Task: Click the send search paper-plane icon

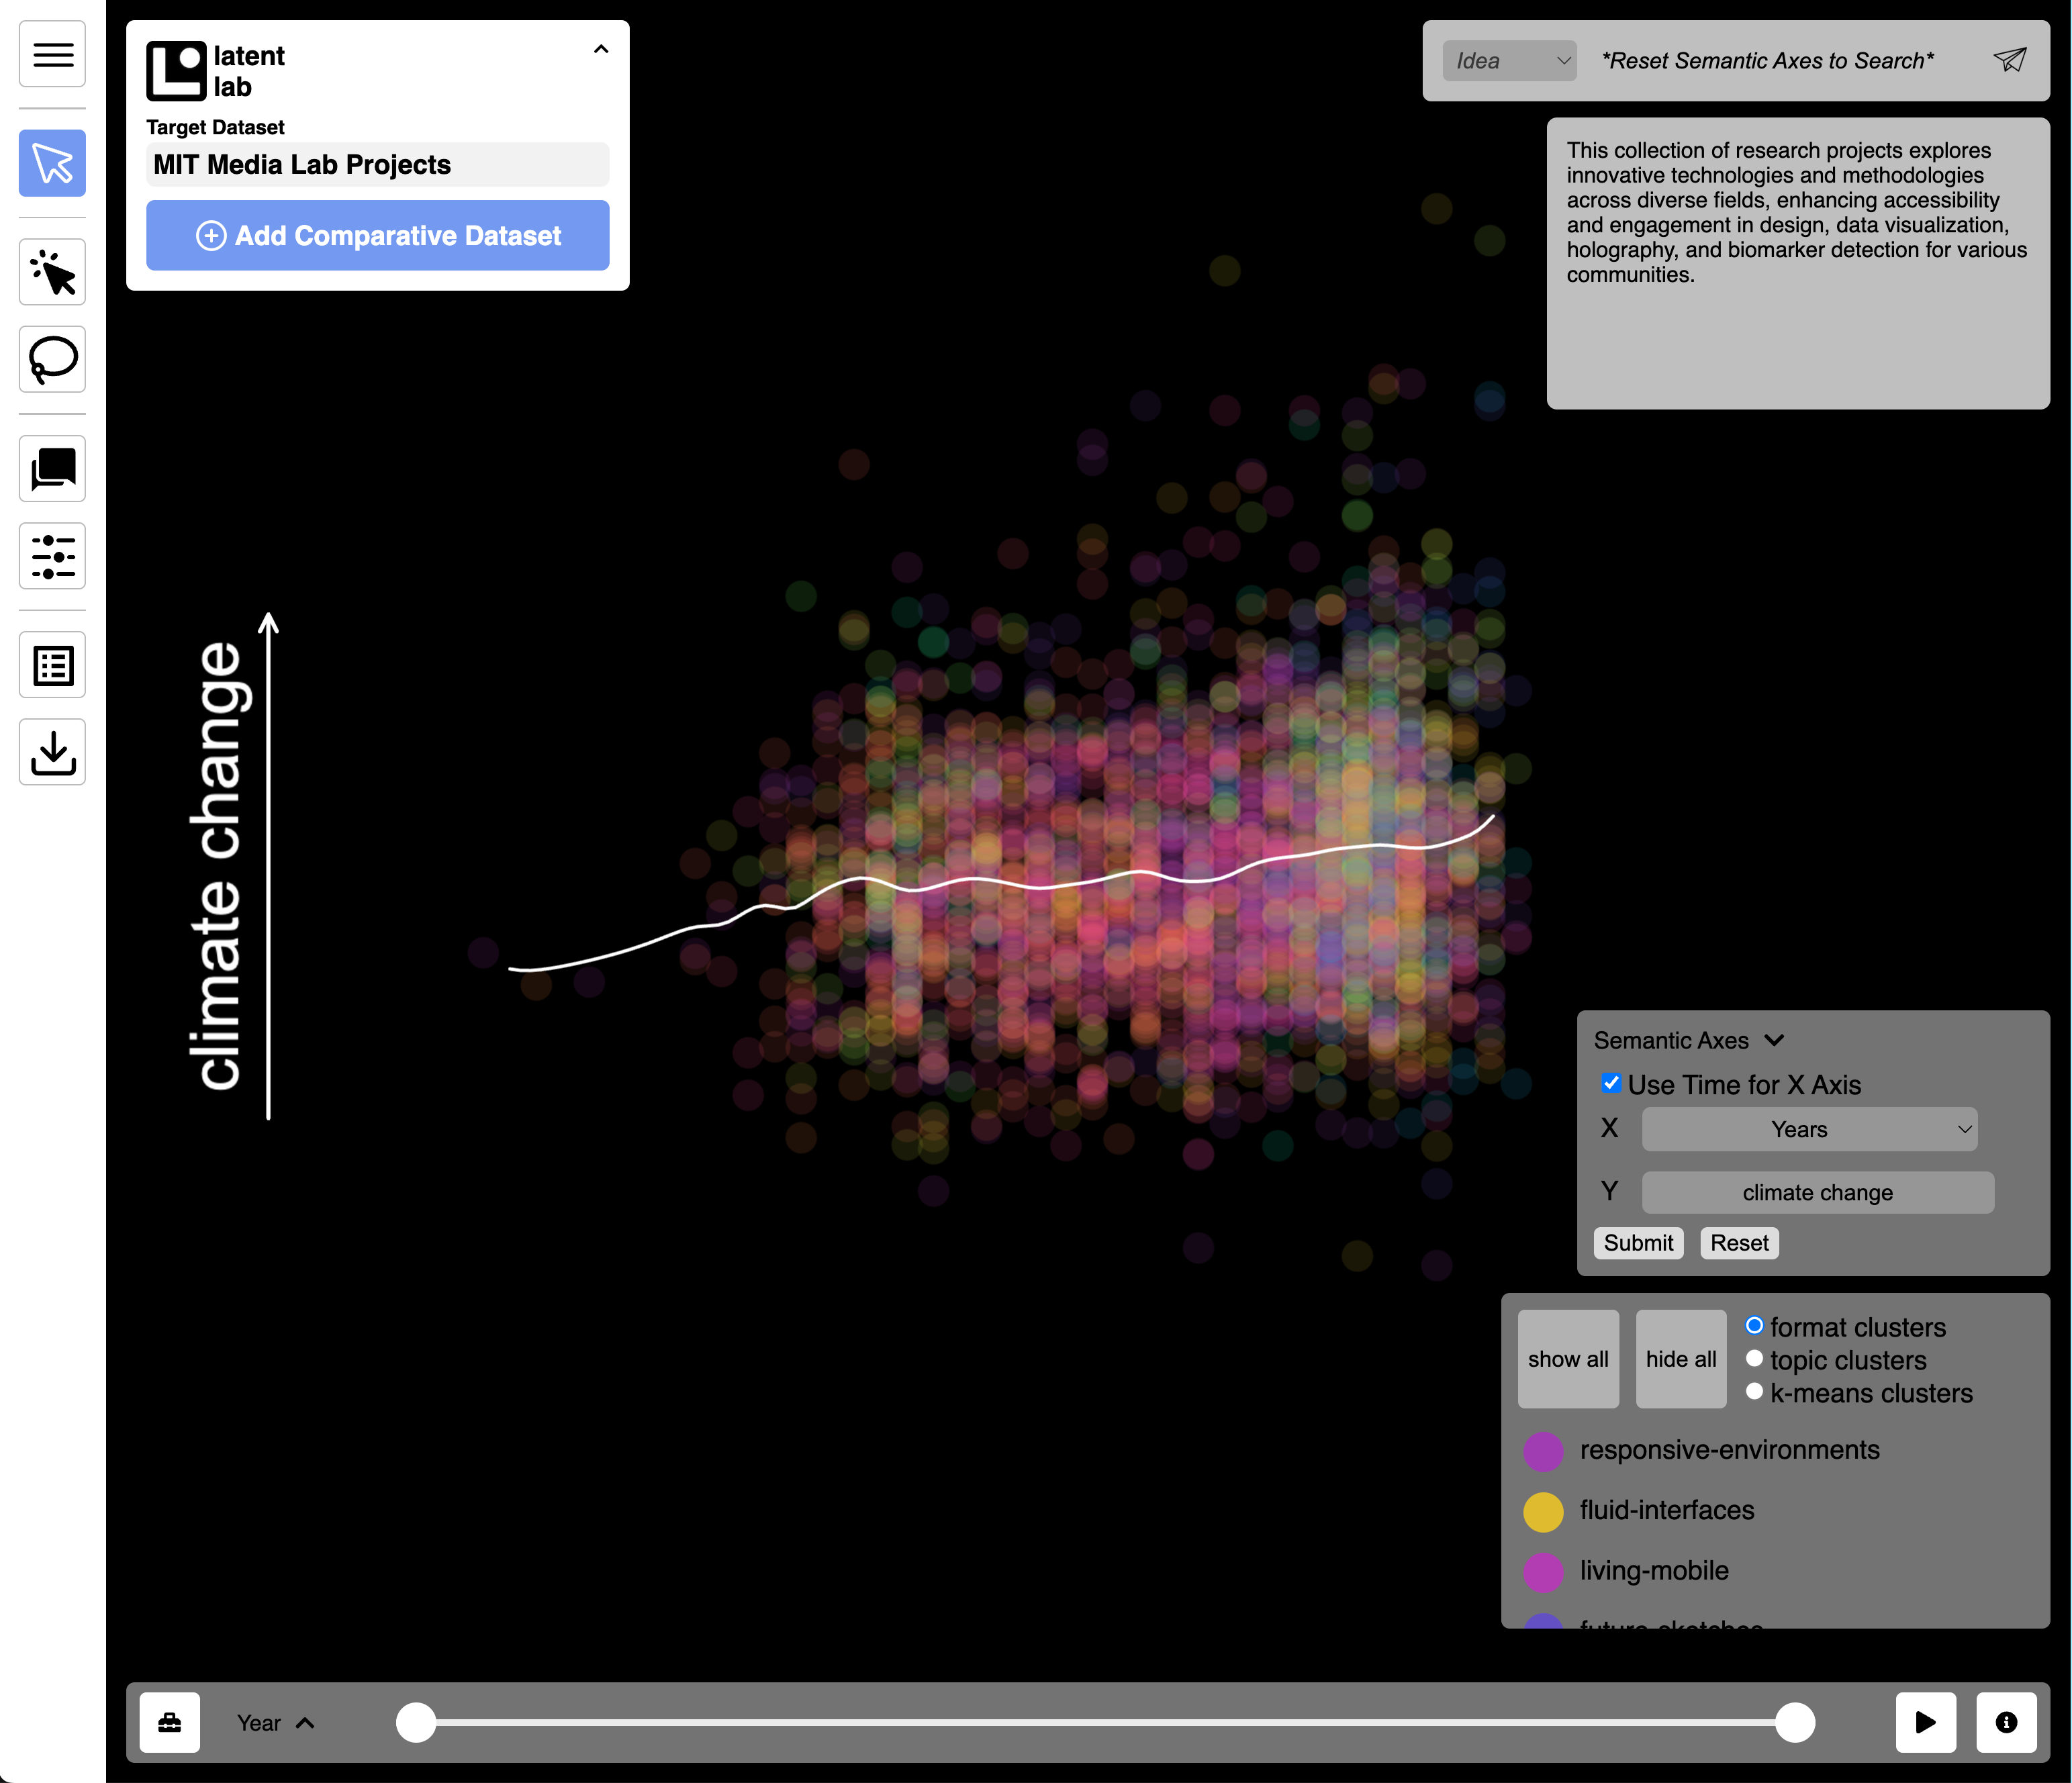Action: (x=2010, y=60)
